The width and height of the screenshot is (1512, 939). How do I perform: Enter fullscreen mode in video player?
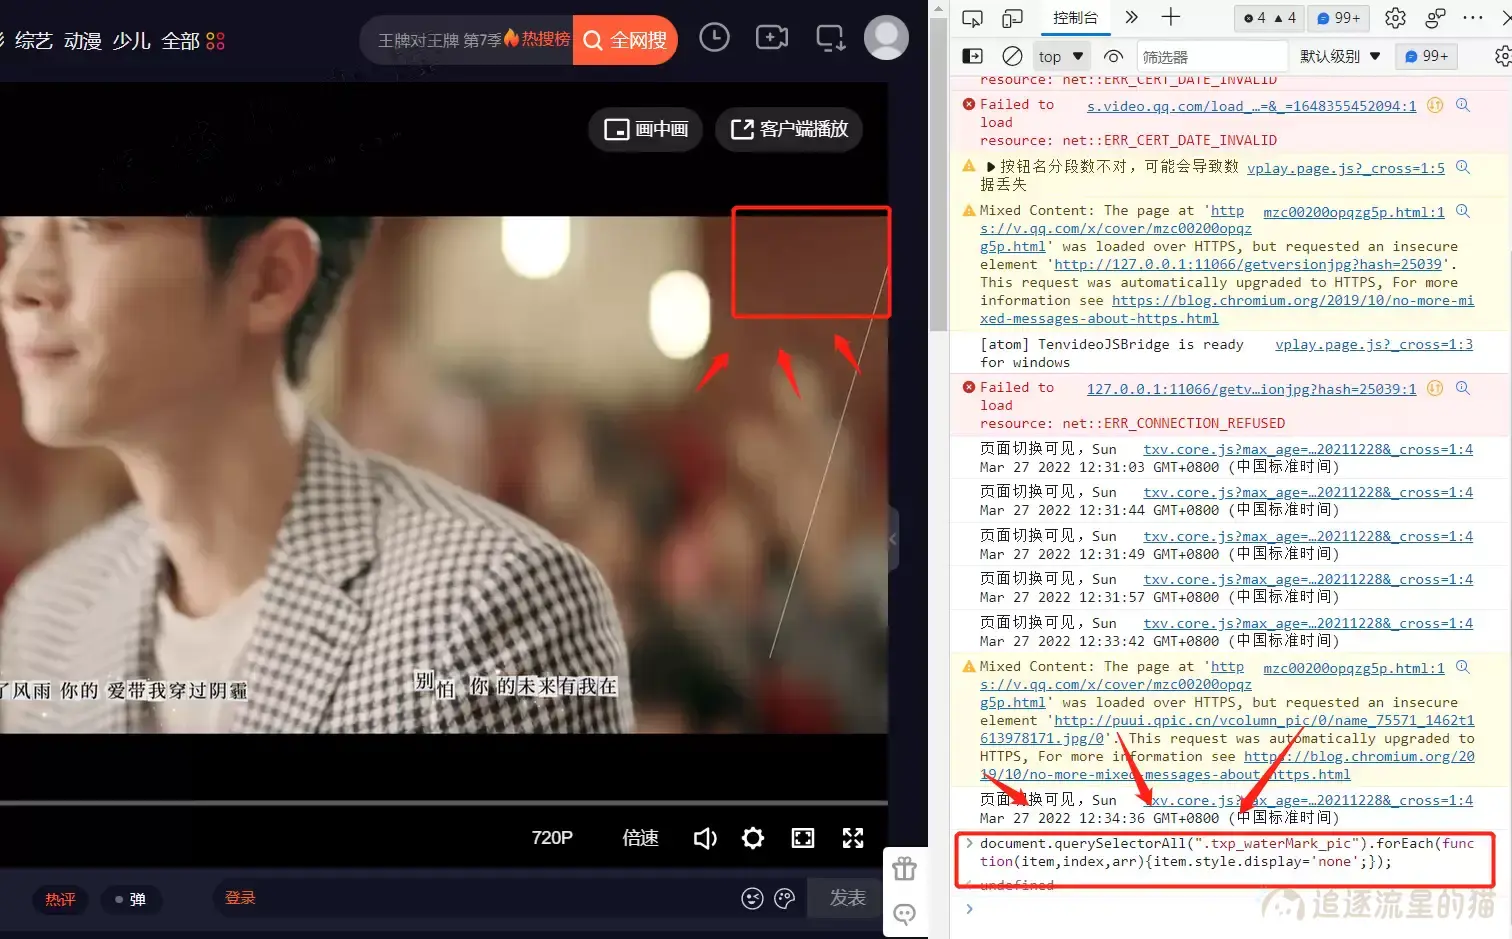(853, 838)
